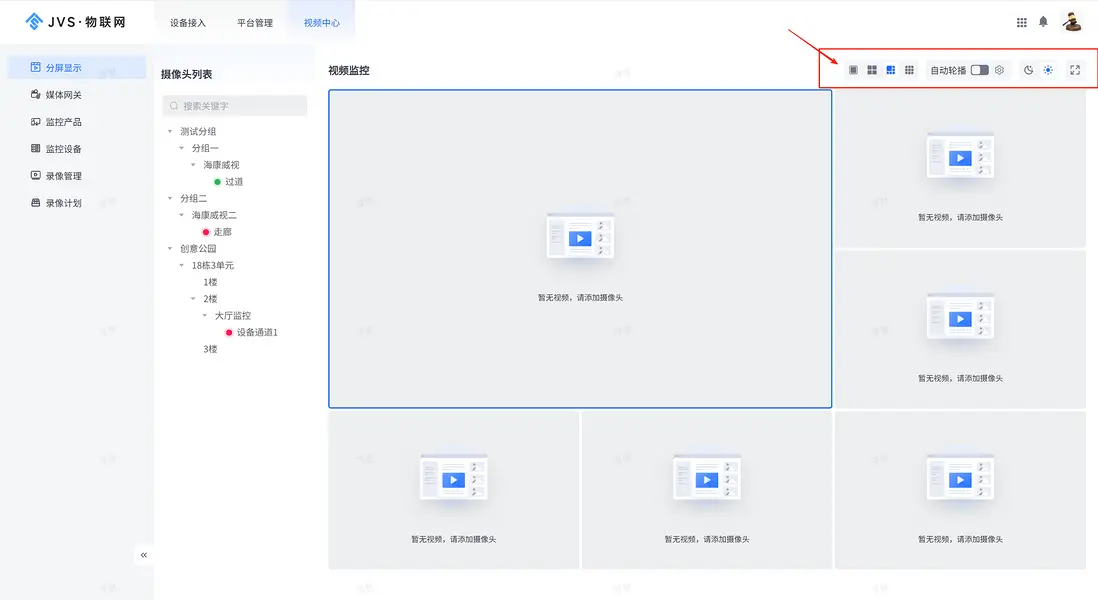Image resolution: width=1098 pixels, height=600 pixels.
Task: Select the 1楼 tree item
Action: pyautogui.click(x=210, y=282)
